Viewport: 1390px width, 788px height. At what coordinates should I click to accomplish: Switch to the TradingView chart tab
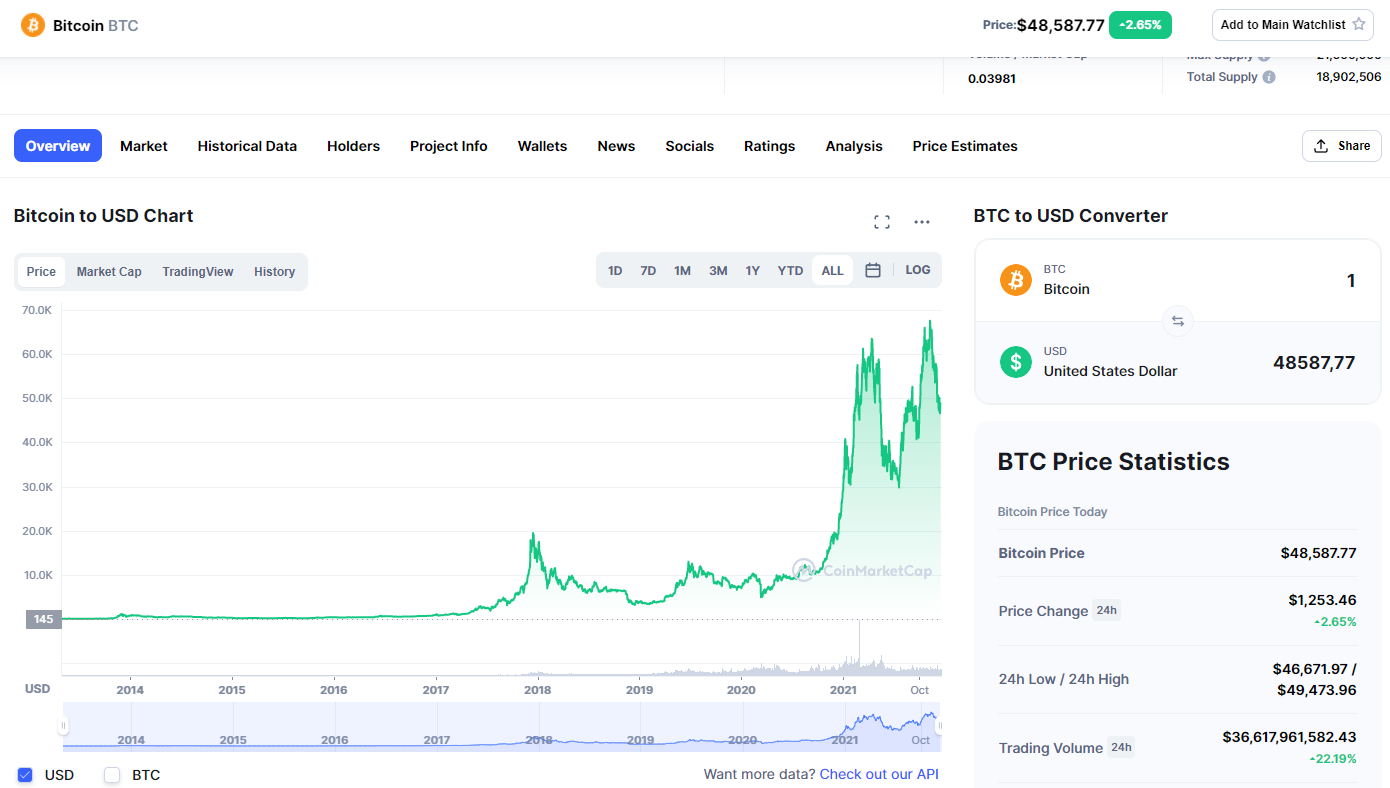[198, 272]
